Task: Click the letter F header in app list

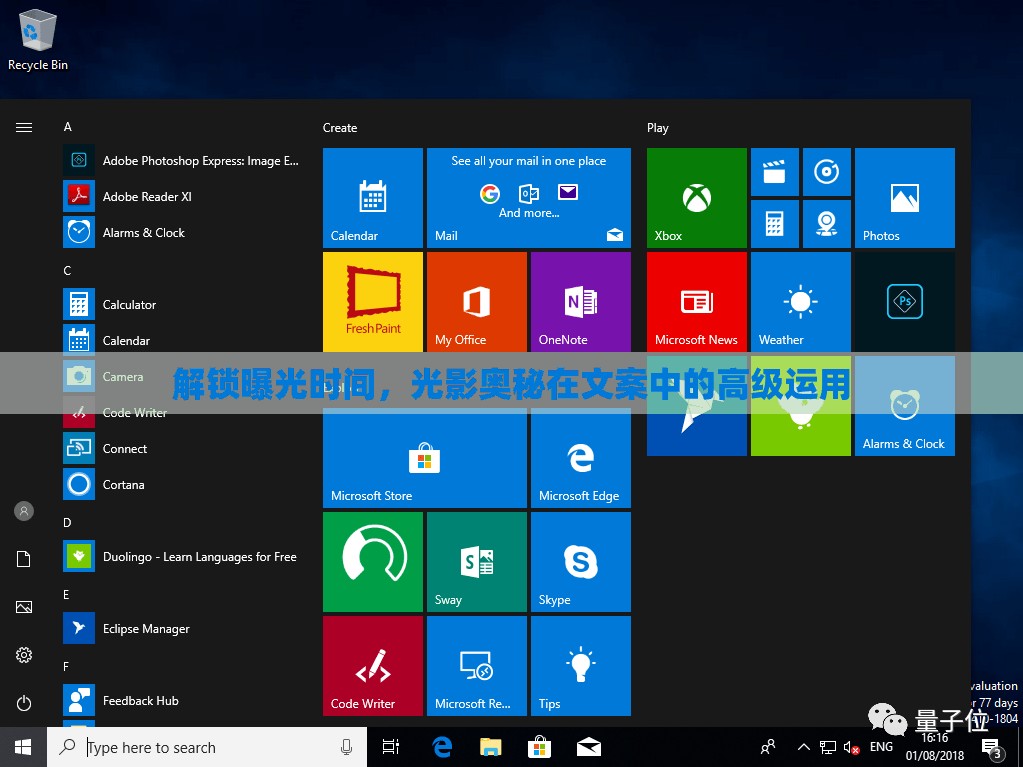Action: (66, 666)
